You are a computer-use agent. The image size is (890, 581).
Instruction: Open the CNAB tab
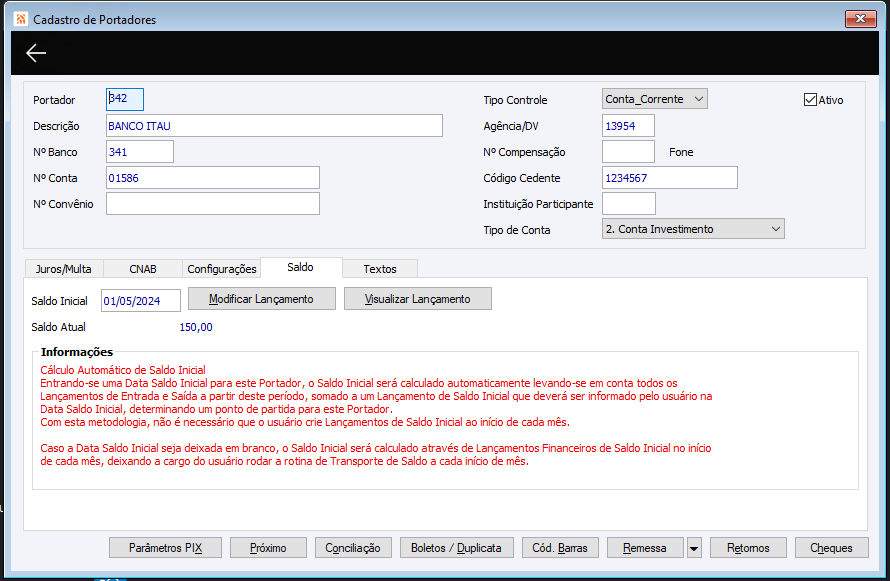143,269
